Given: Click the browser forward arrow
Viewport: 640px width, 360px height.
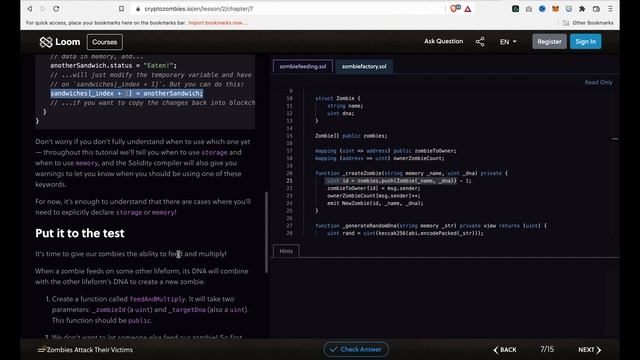Looking at the screenshot, I should click(42, 9).
